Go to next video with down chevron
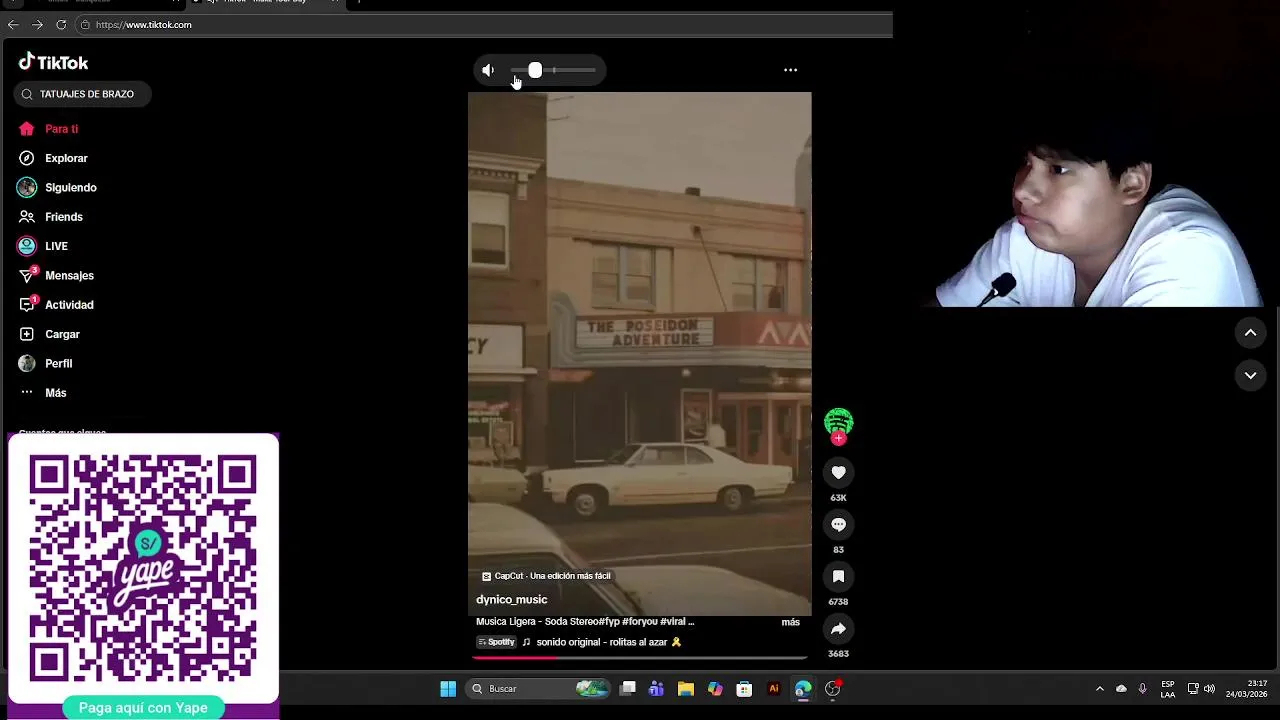The image size is (1280, 720). point(1250,375)
